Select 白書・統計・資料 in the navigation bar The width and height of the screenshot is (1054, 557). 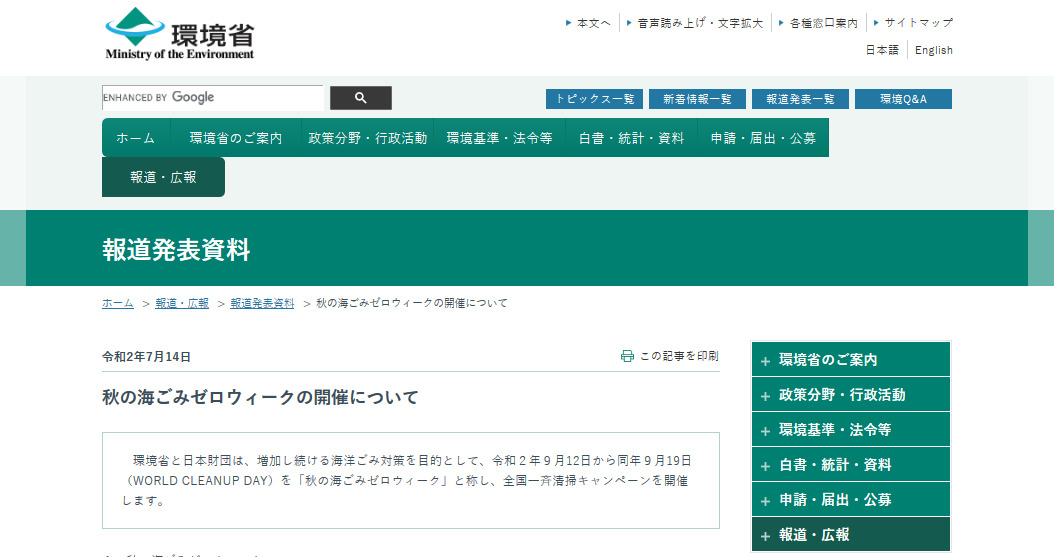631,138
